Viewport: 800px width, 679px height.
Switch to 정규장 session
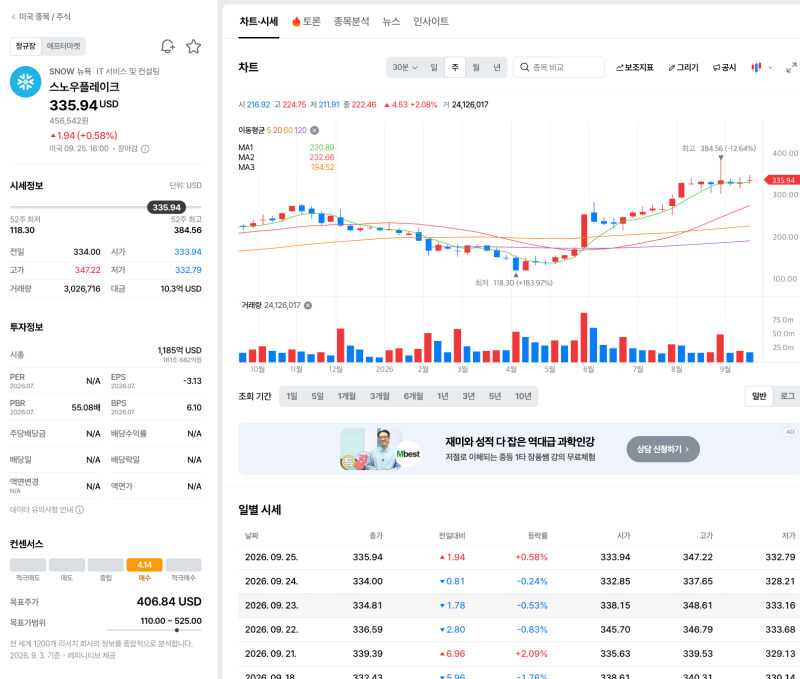26,46
